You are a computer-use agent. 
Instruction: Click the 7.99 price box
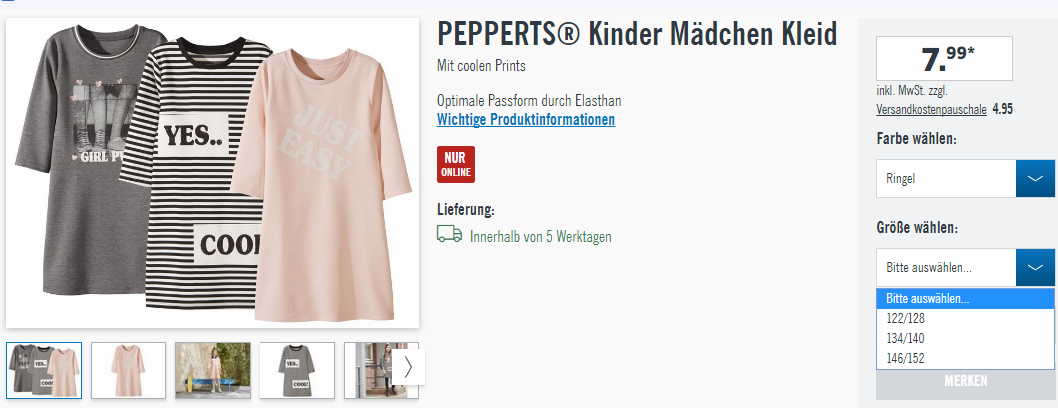[x=944, y=59]
